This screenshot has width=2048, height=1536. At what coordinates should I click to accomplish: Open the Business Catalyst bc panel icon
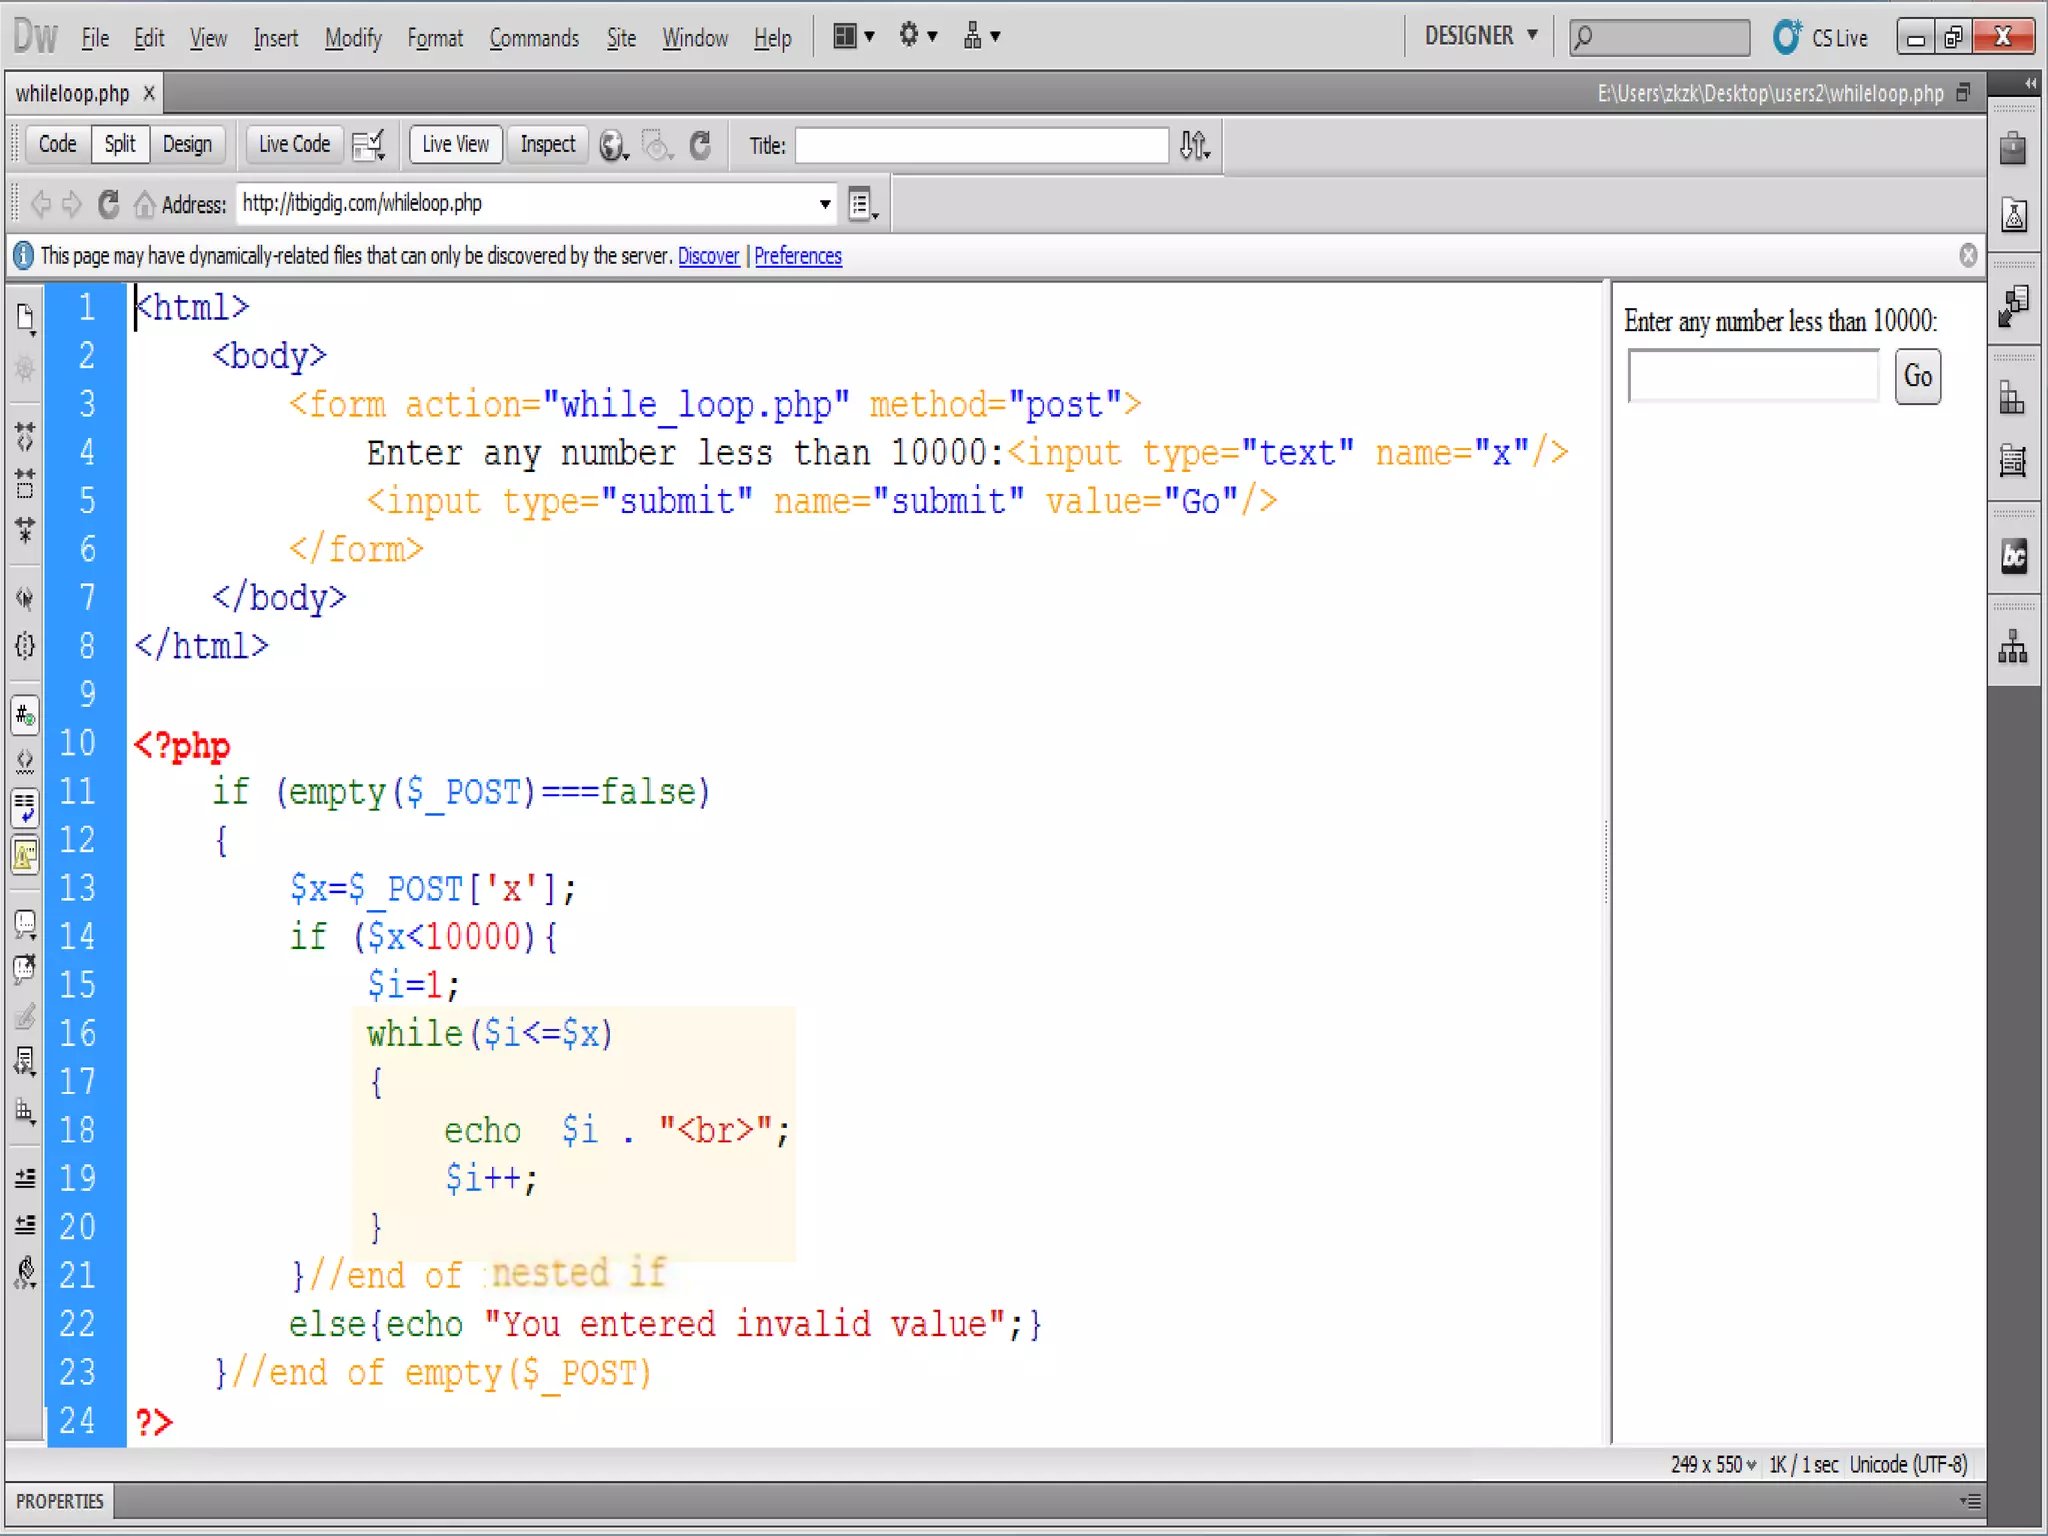[x=2013, y=556]
